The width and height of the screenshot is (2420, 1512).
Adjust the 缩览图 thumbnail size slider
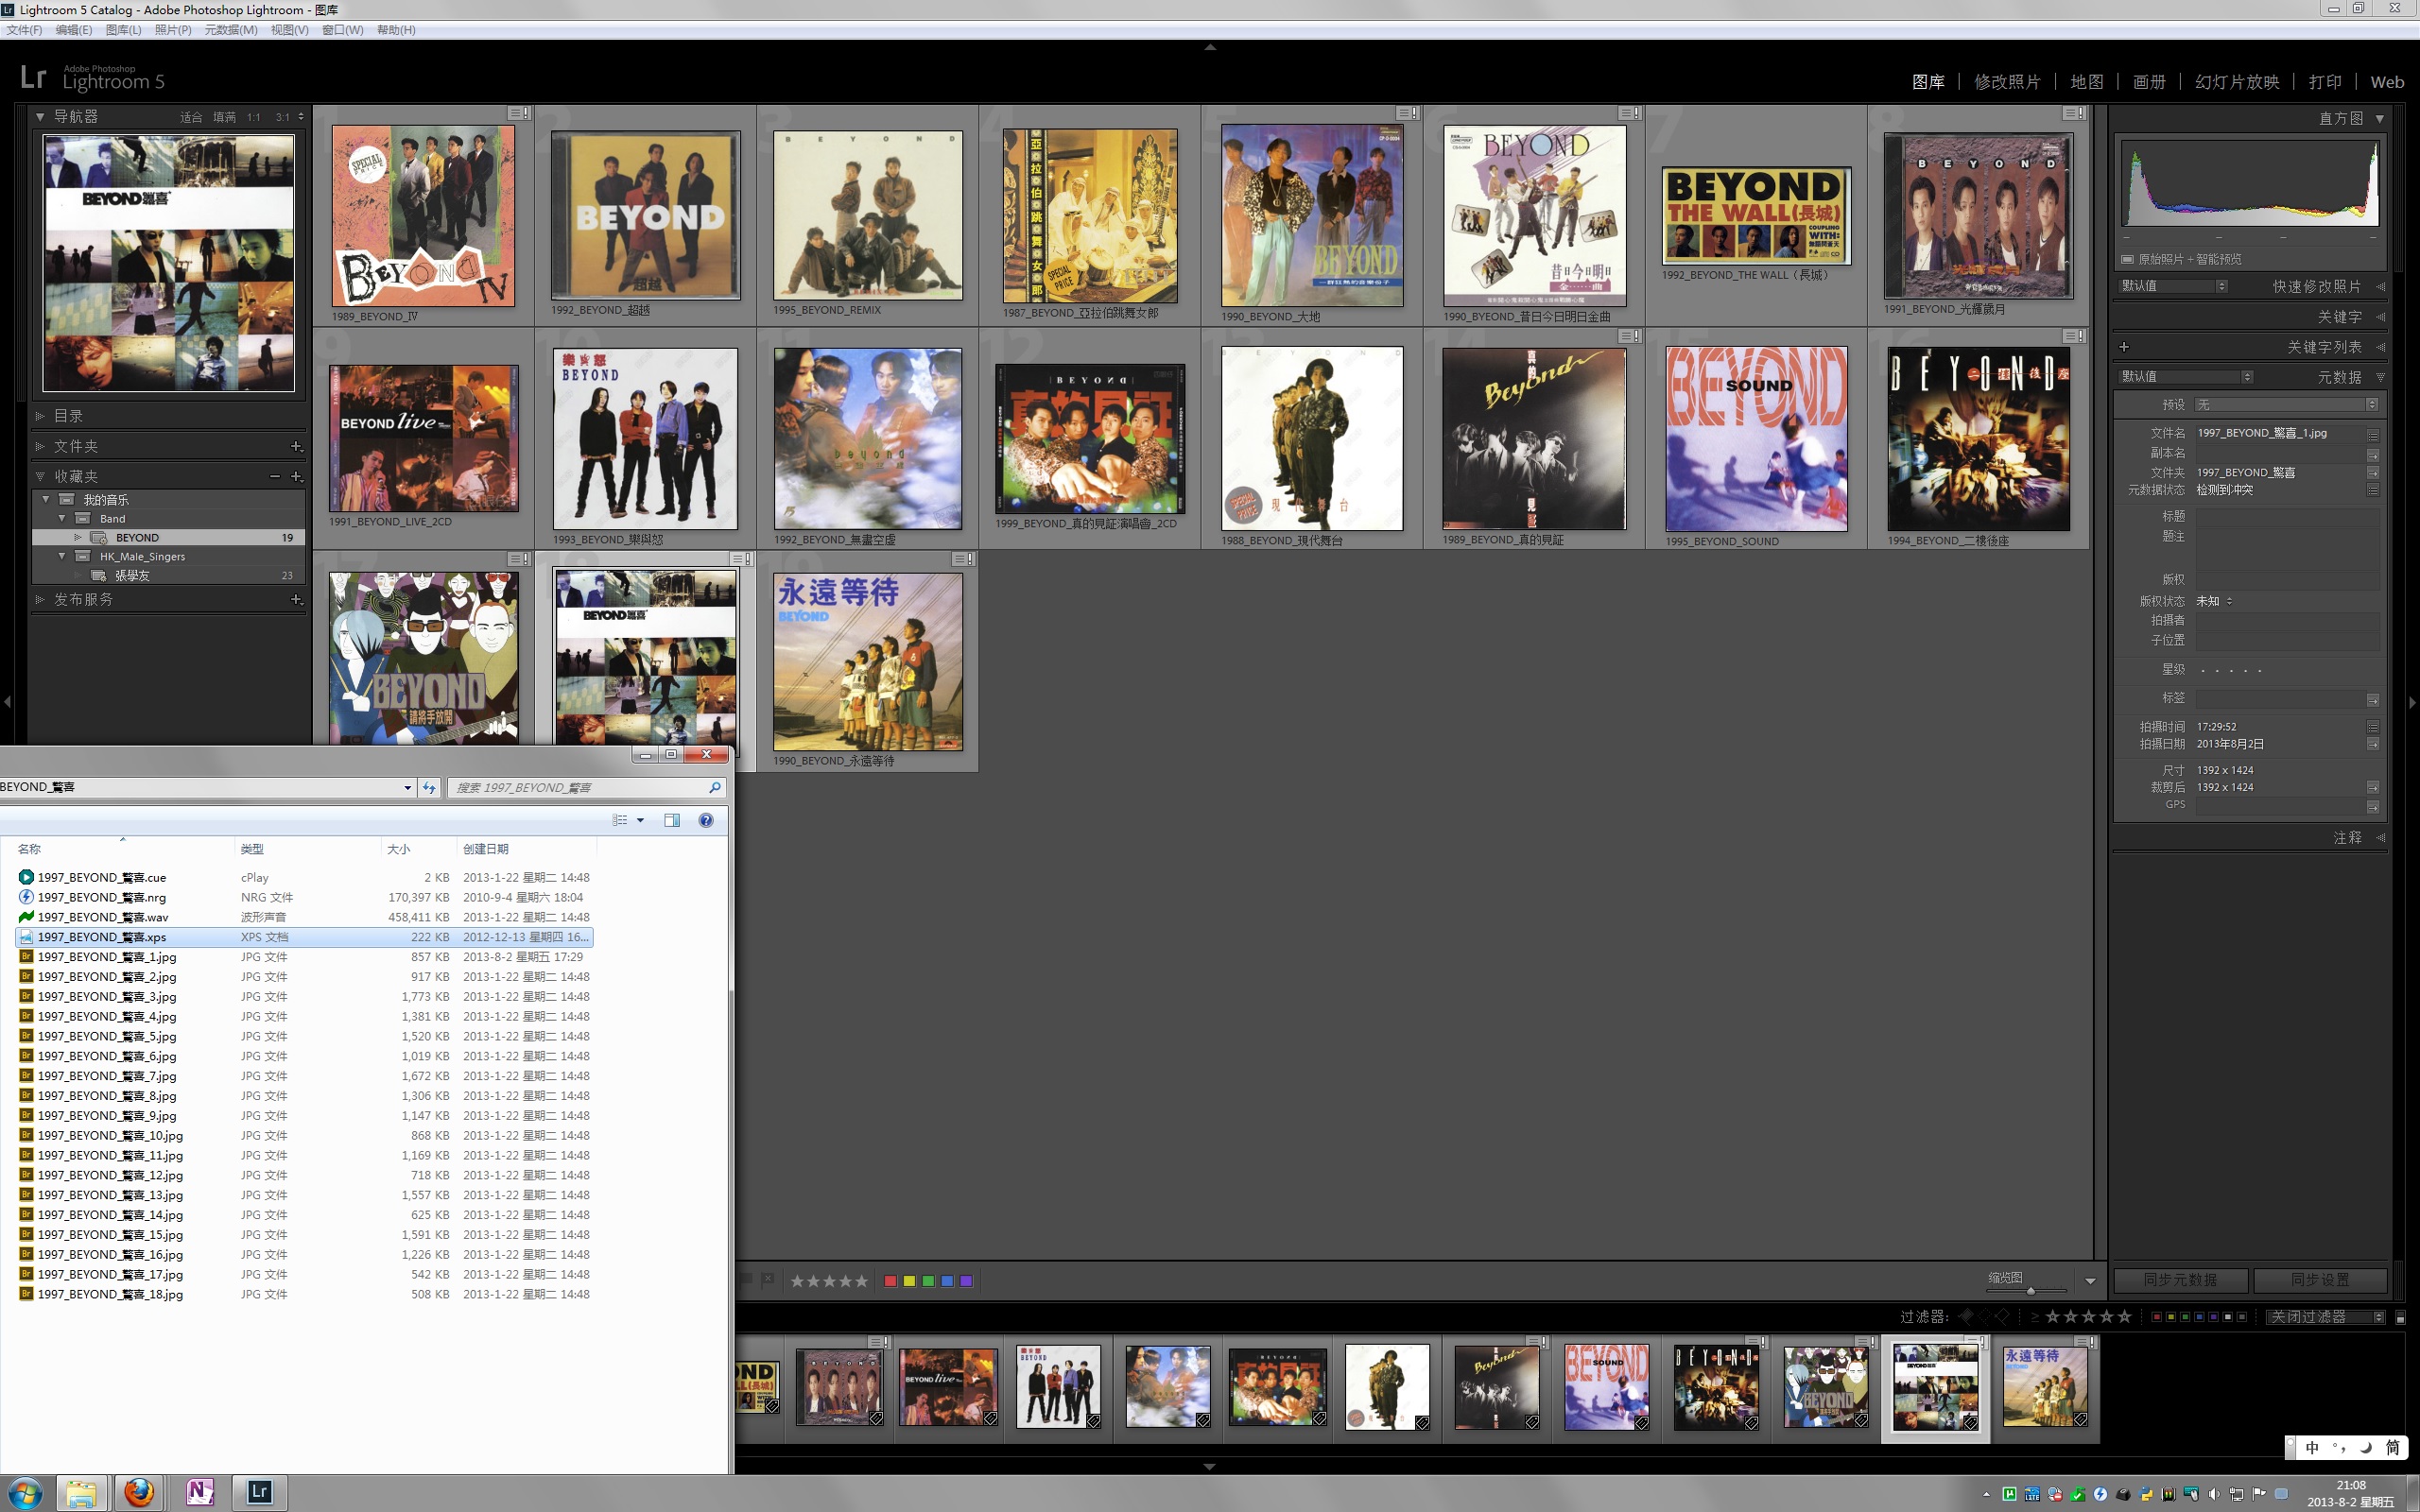click(2031, 1291)
